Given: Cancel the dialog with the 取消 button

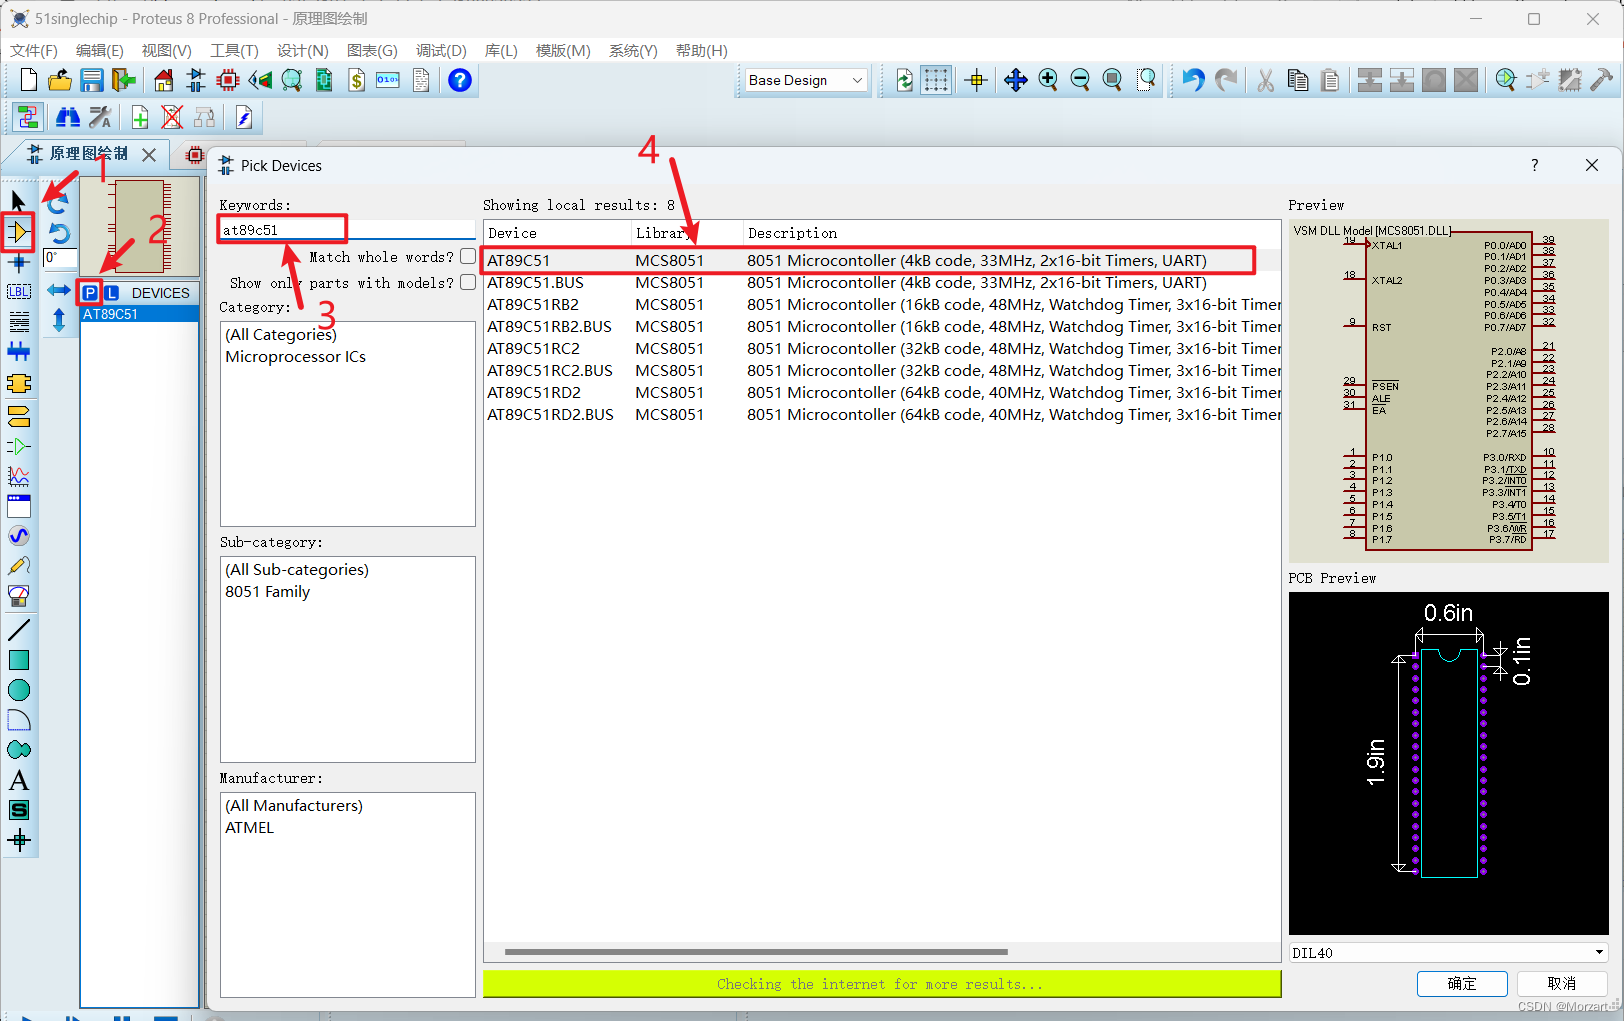Looking at the screenshot, I should click(1562, 984).
